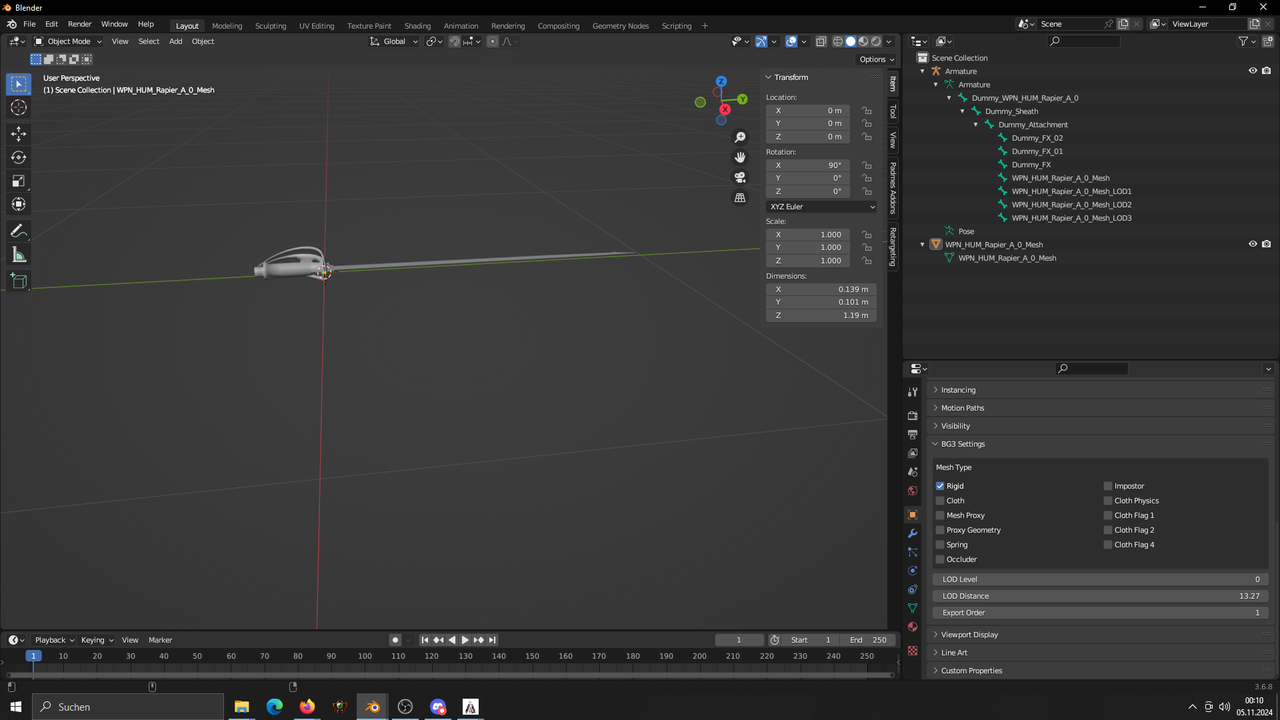Switch to the Shading workspace tab
The height and width of the screenshot is (720, 1280).
pyautogui.click(x=417, y=25)
